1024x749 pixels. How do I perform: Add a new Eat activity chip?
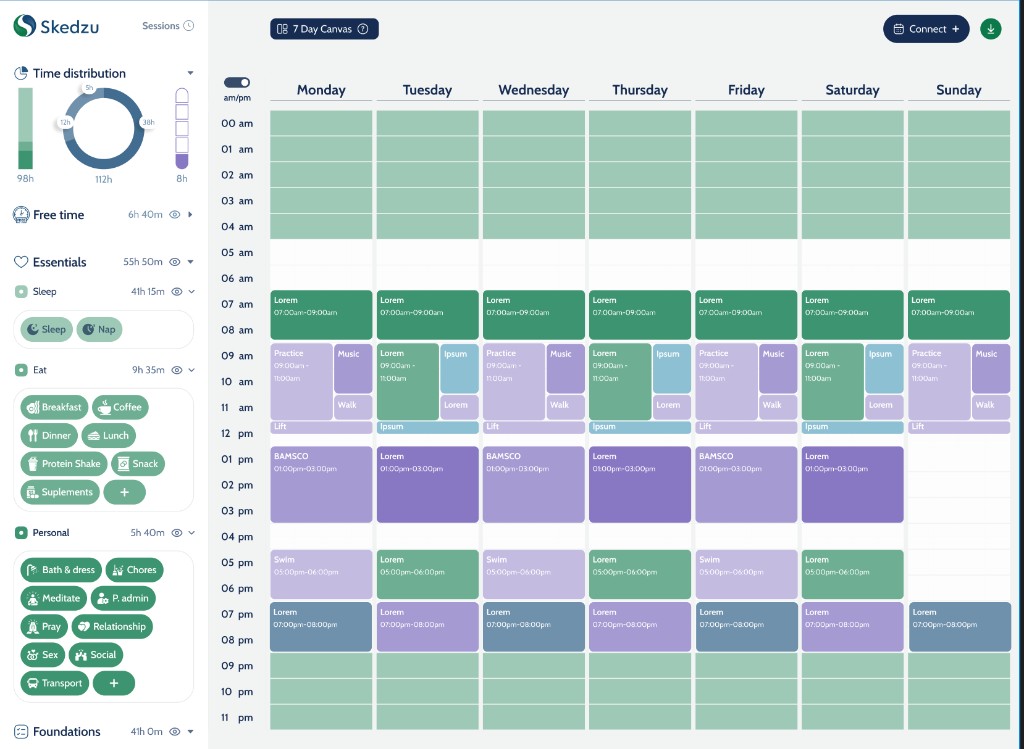[124, 492]
